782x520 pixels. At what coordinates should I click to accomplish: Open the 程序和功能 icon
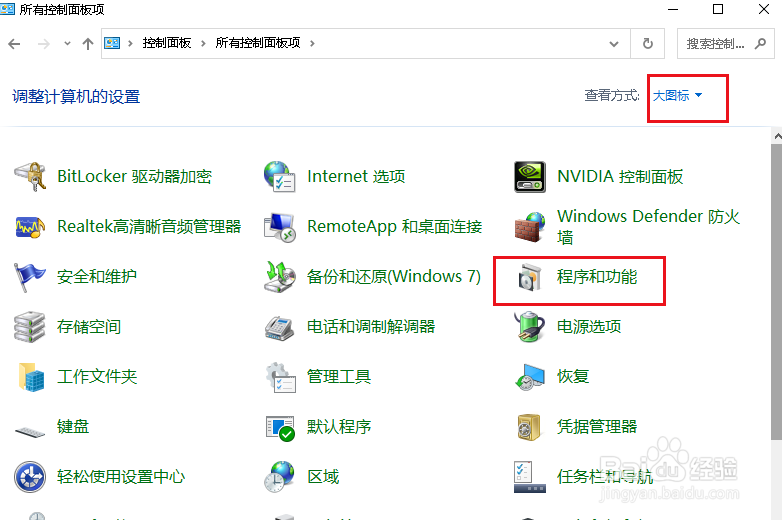pos(530,277)
